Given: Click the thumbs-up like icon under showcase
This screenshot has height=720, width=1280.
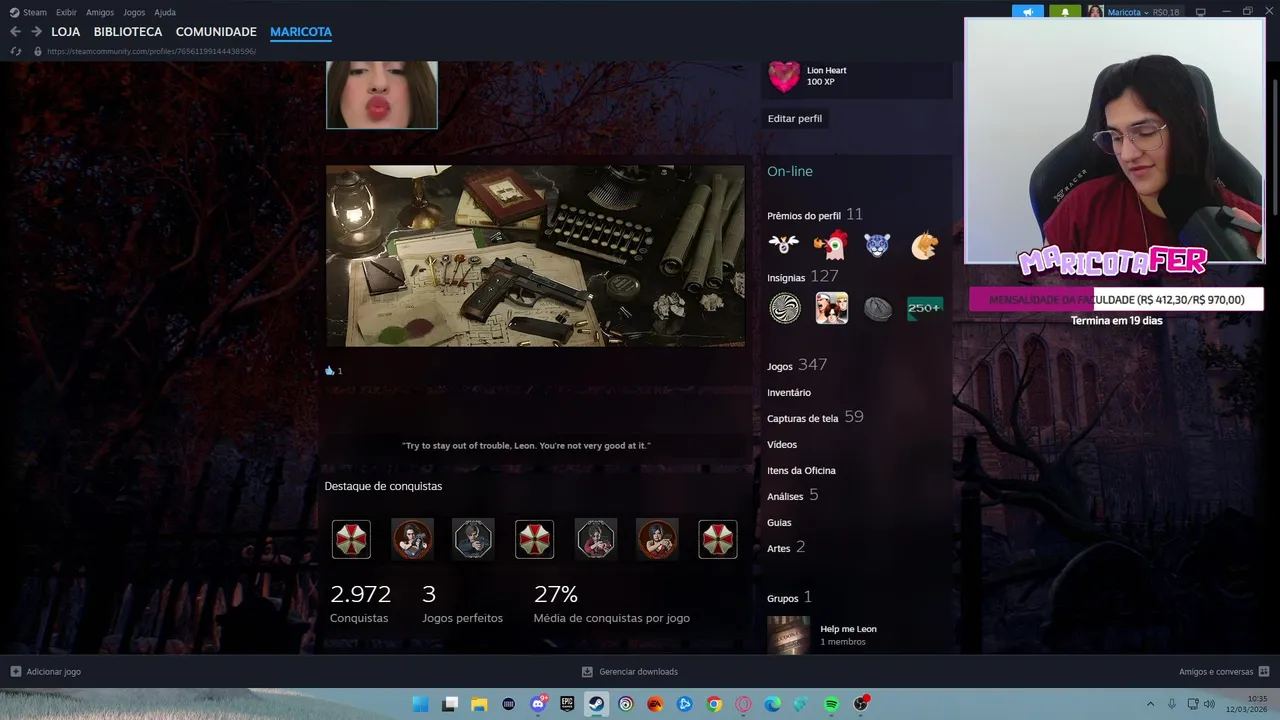Looking at the screenshot, I should click(330, 370).
